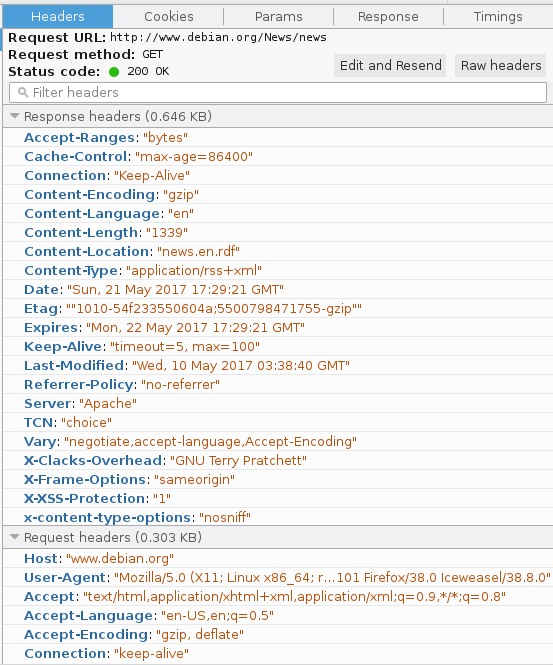Select the Etag header row
553x665 pixels.
click(x=278, y=308)
